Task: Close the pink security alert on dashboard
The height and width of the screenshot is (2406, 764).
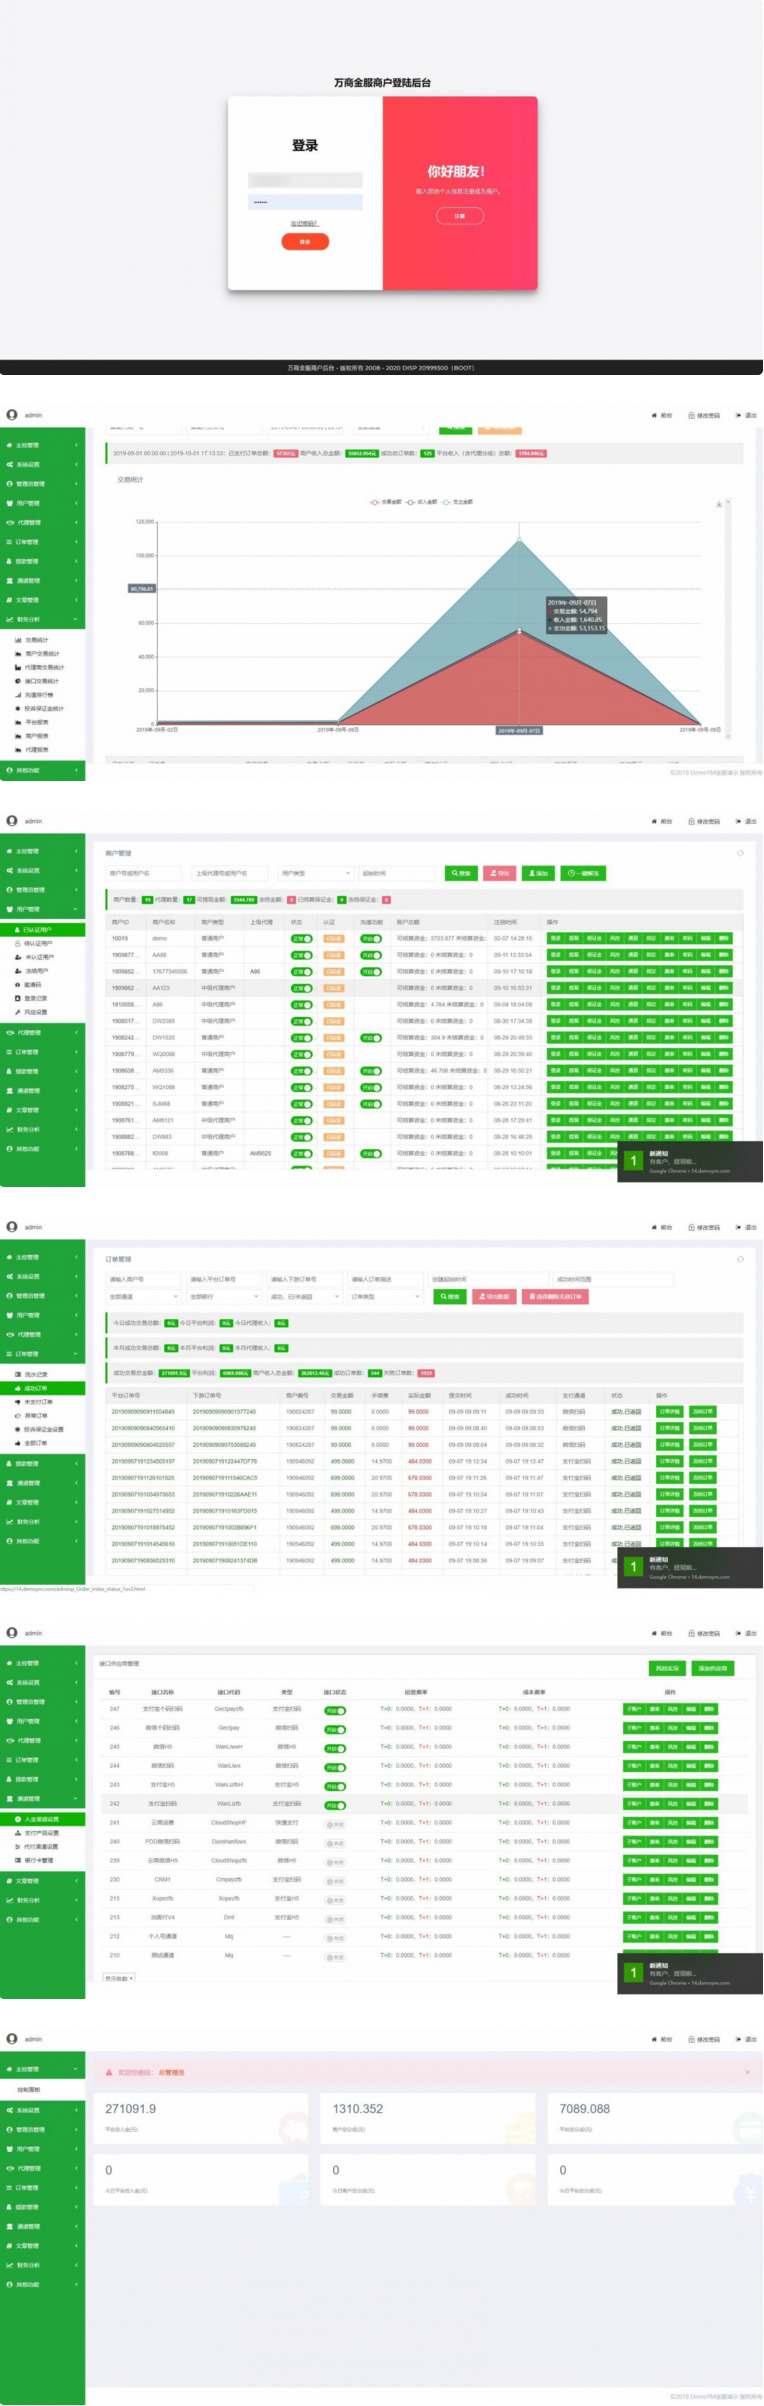Action: coord(747,2072)
